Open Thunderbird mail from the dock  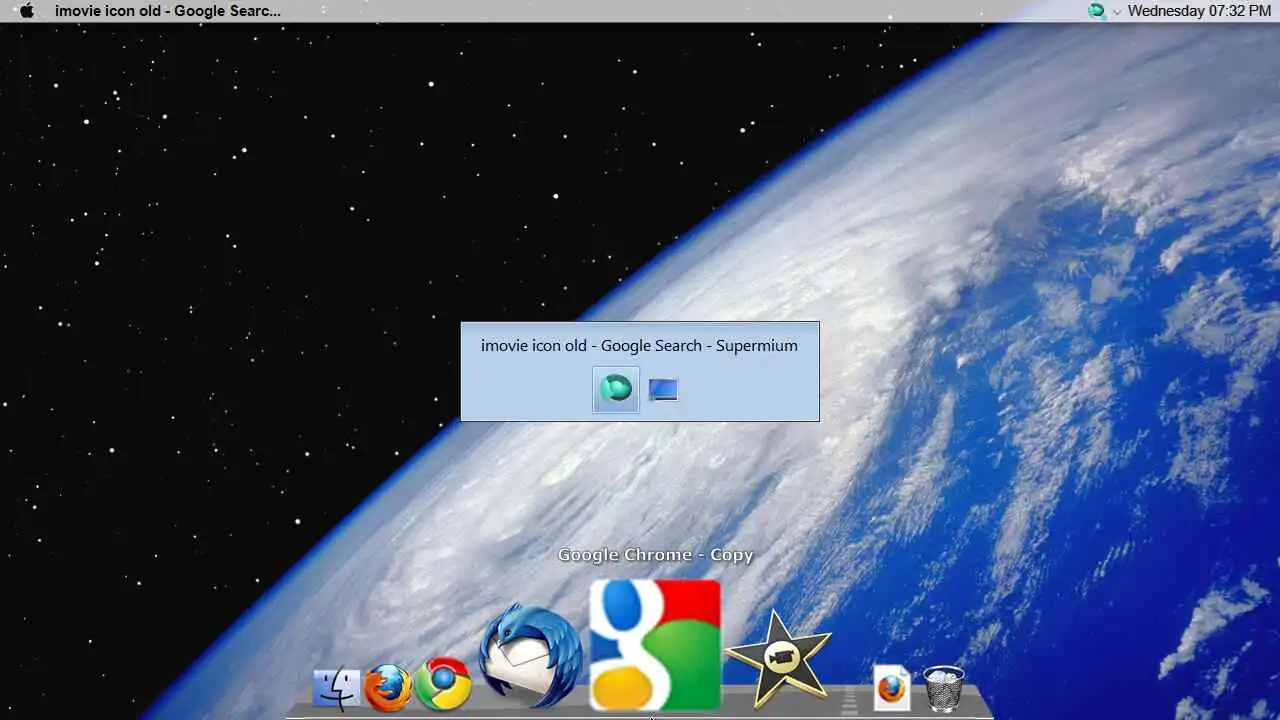click(x=530, y=655)
